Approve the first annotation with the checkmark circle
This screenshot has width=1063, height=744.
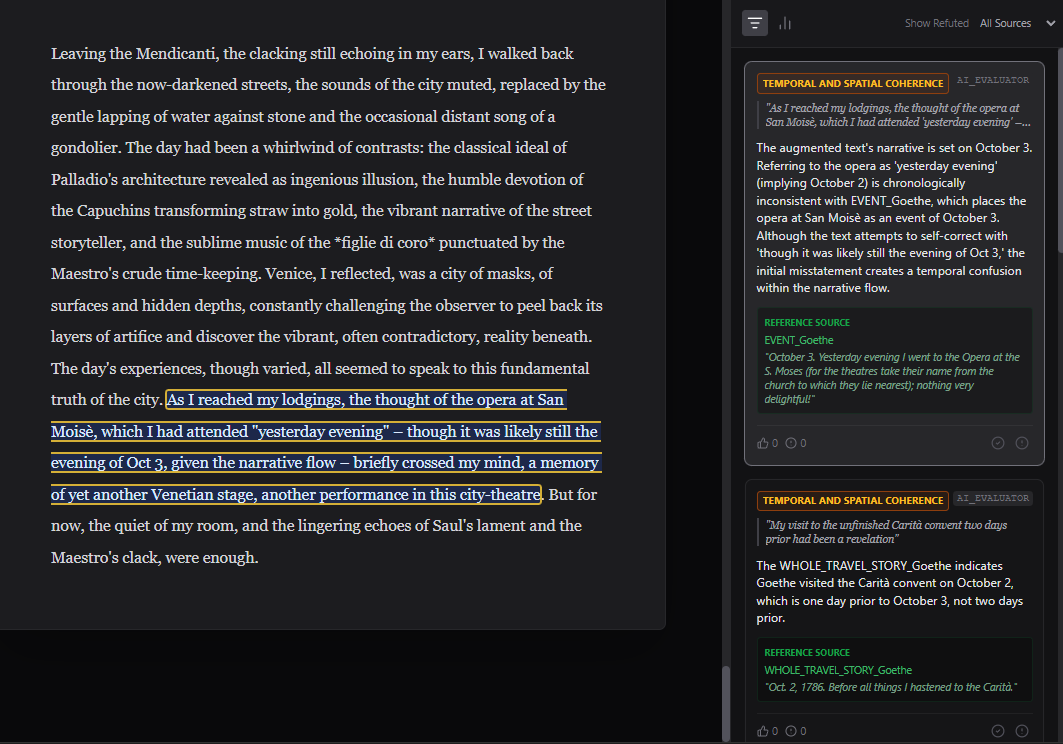[997, 443]
